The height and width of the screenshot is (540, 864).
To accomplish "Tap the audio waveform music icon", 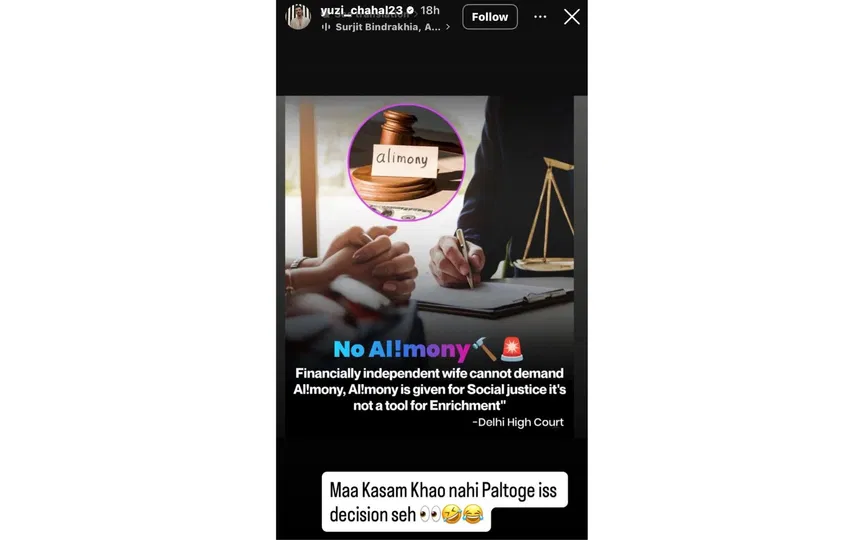I will point(326,26).
